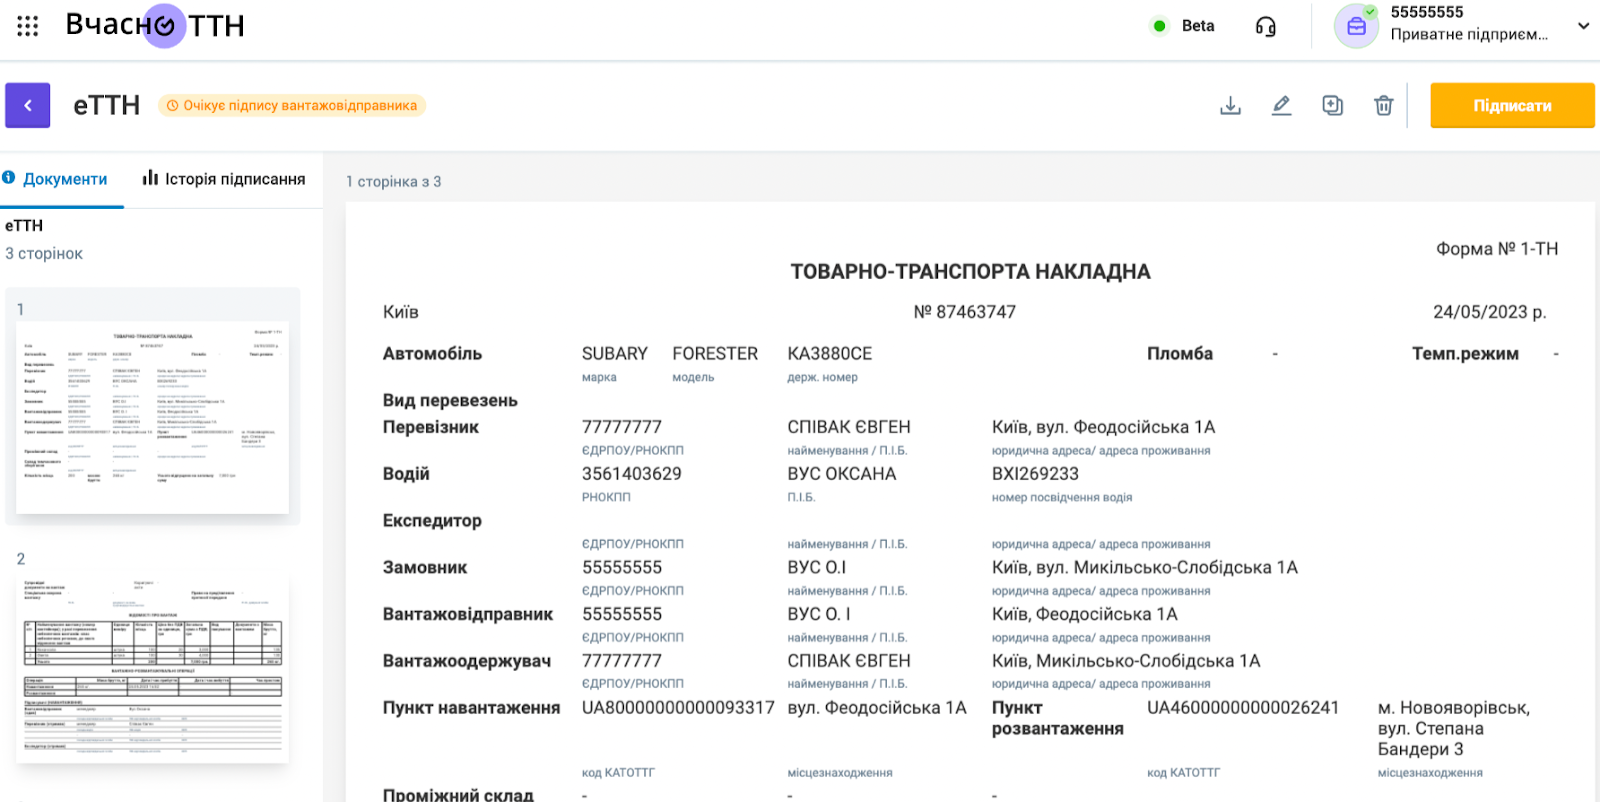The image size is (1600, 802).
Task: Select page 1 thumbnail
Action: pos(153,417)
